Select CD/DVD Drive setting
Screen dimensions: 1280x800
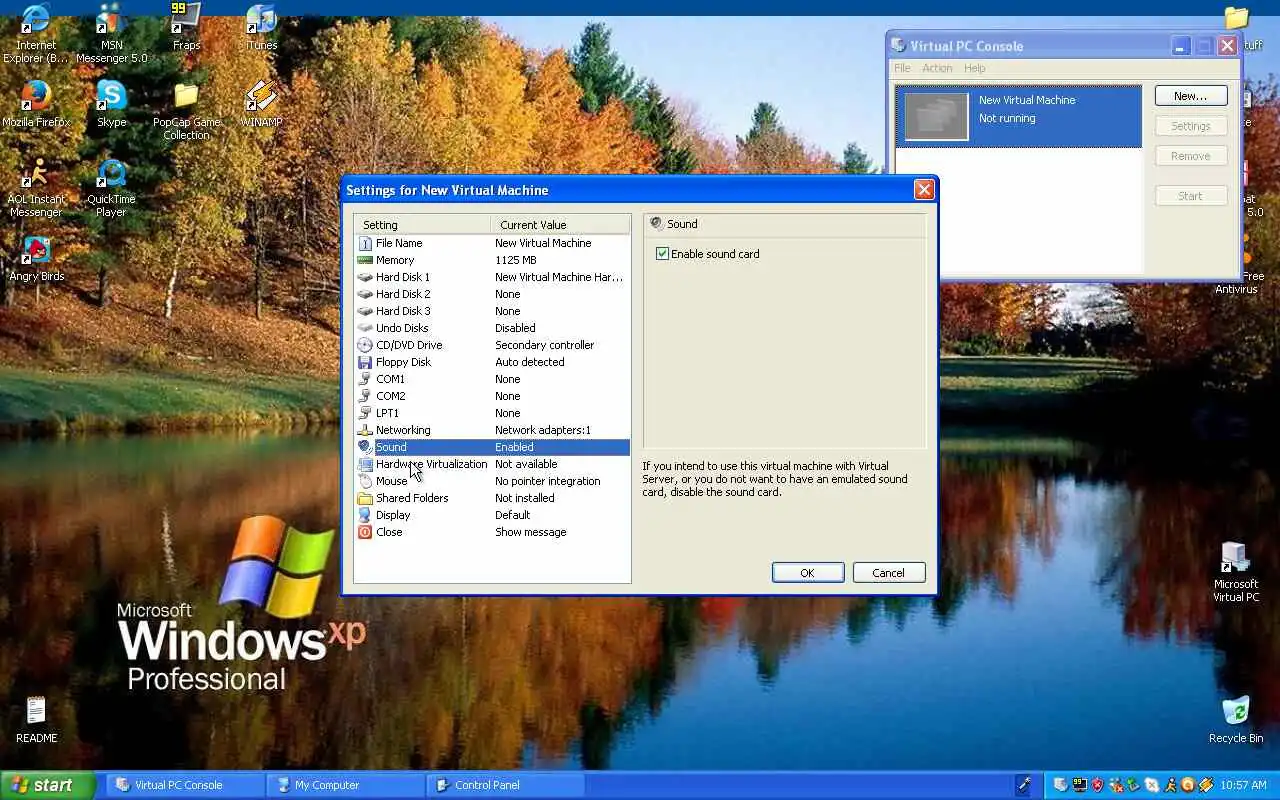pyautogui.click(x=492, y=345)
